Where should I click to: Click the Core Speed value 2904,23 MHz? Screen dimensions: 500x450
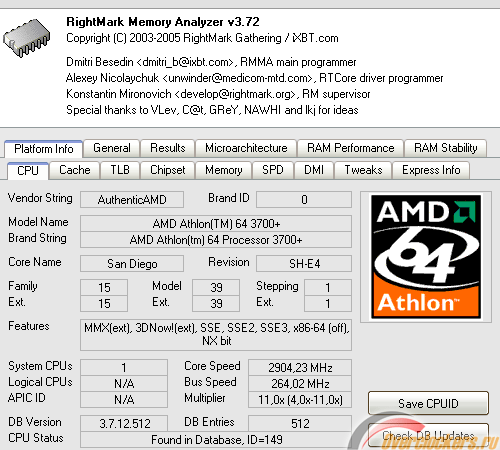point(300,367)
